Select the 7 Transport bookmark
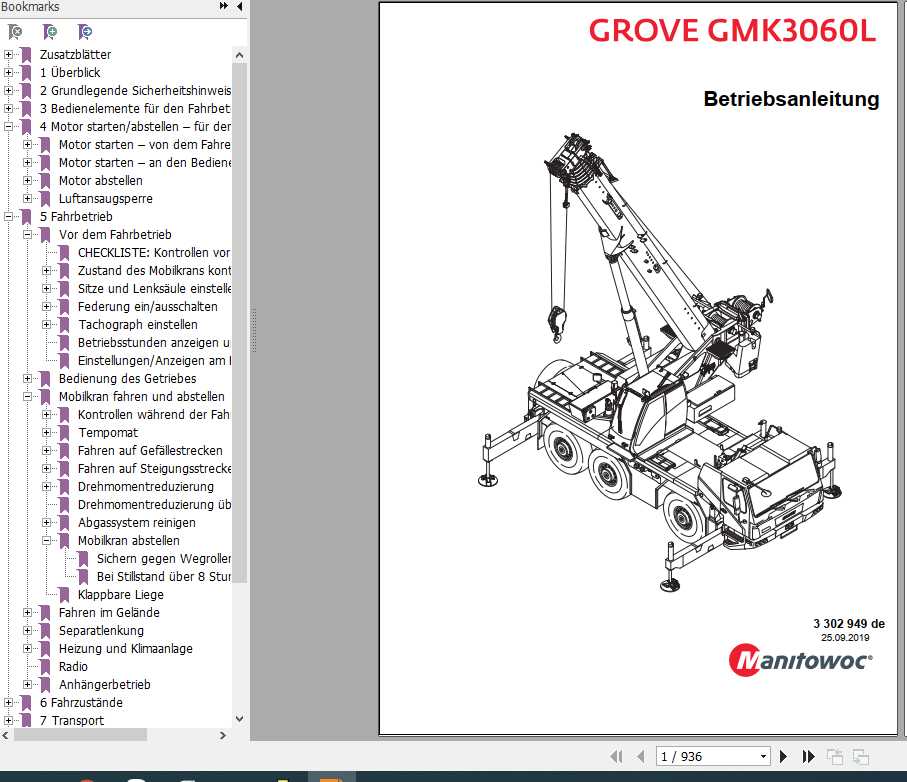The width and height of the screenshot is (907, 782). tap(73, 721)
